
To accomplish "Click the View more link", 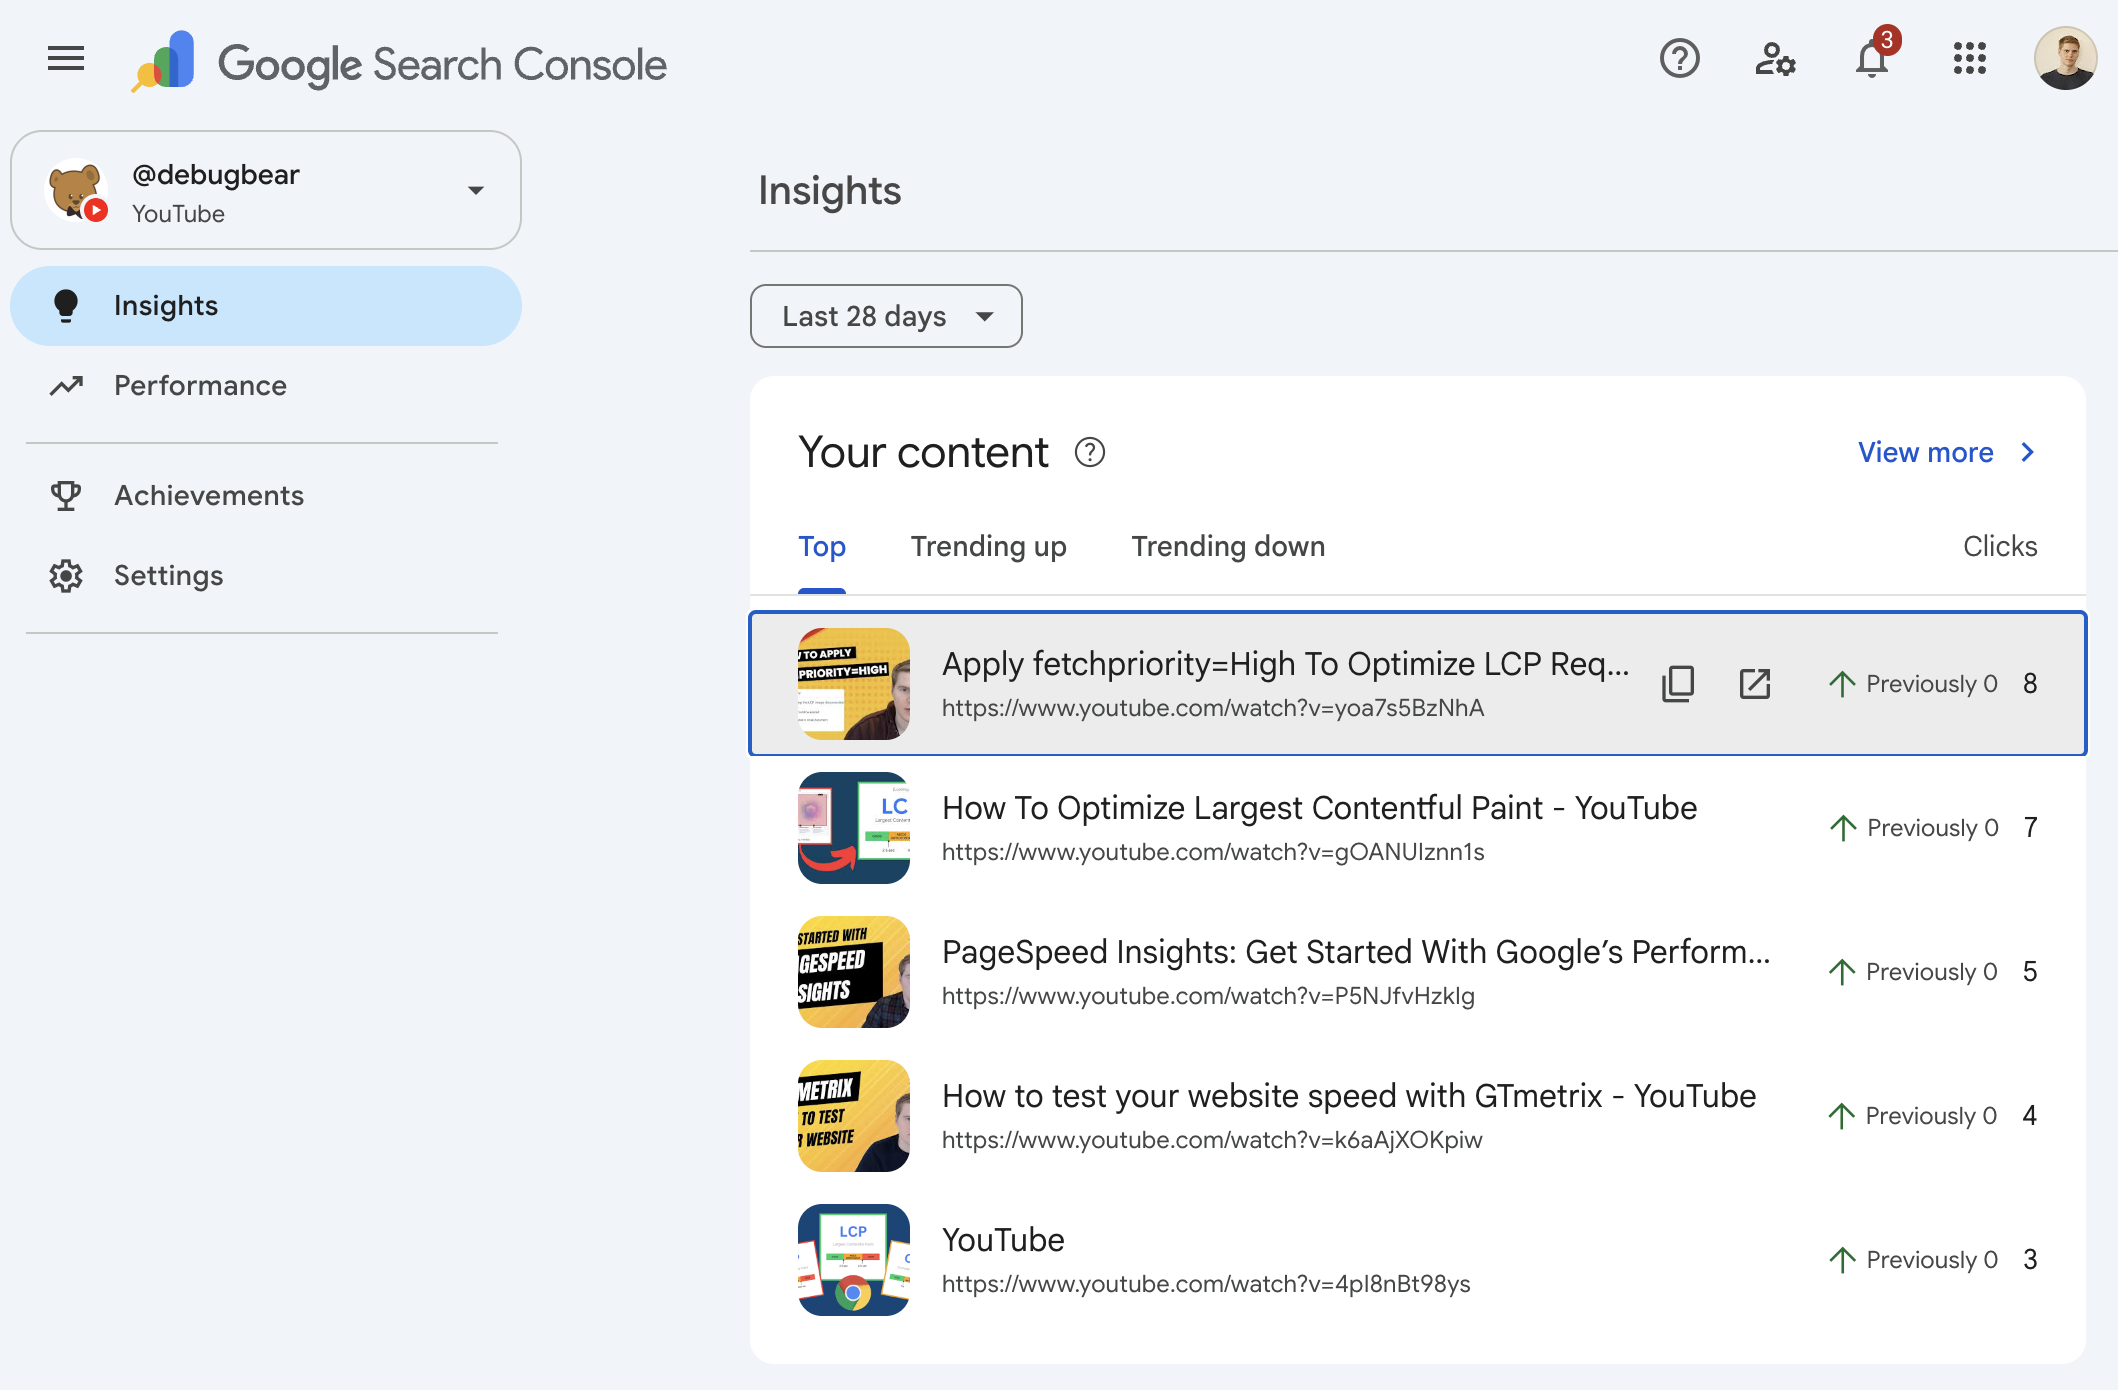I will pos(1946,453).
